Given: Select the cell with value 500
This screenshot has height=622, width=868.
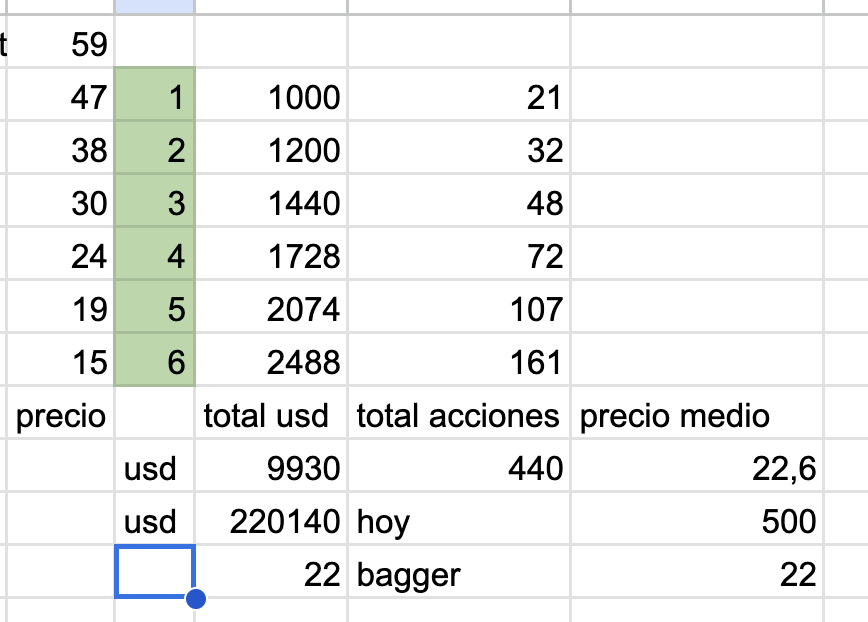Looking at the screenshot, I should (697, 521).
